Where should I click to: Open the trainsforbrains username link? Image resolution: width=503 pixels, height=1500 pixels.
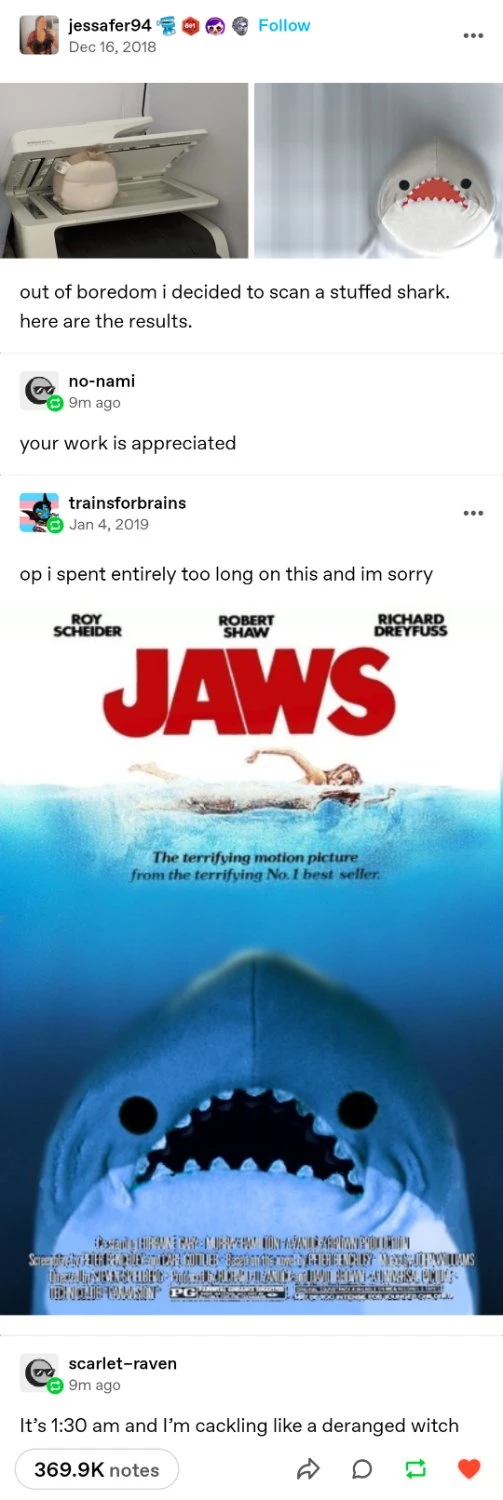coord(127,502)
